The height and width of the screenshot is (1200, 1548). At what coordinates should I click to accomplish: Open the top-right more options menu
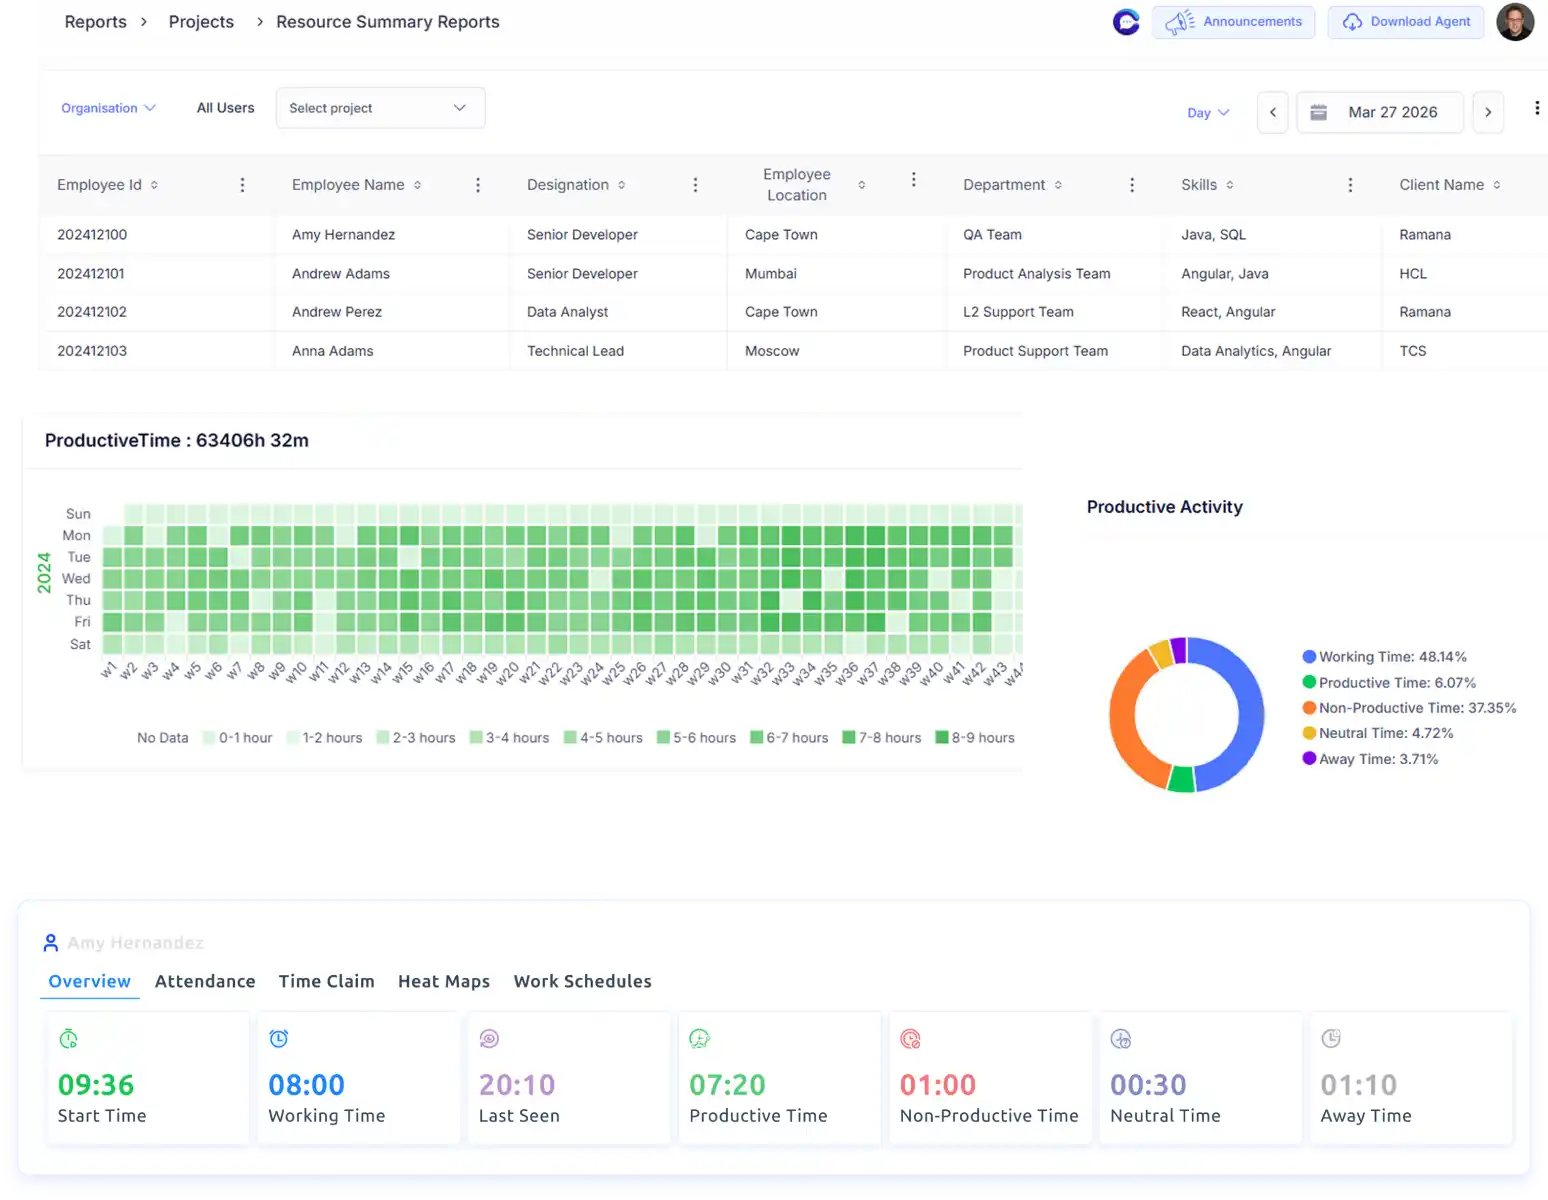point(1536,108)
